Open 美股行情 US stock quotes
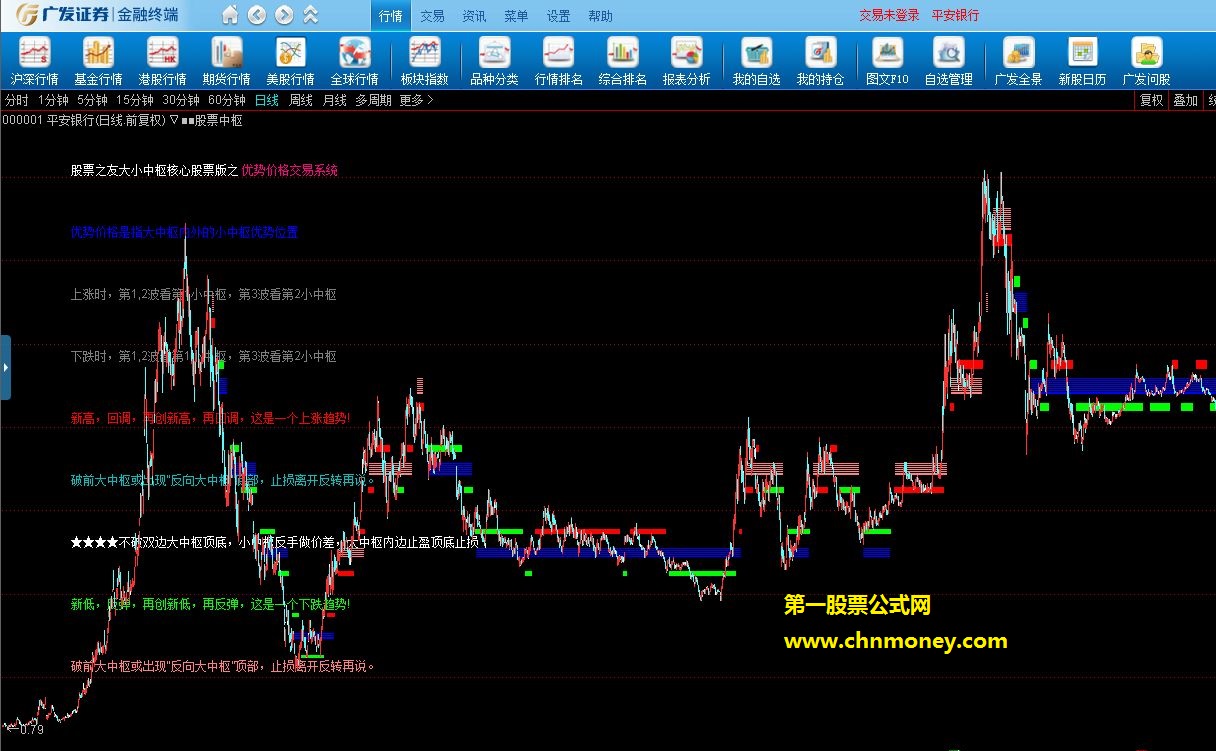The width and height of the screenshot is (1216, 751). (291, 61)
